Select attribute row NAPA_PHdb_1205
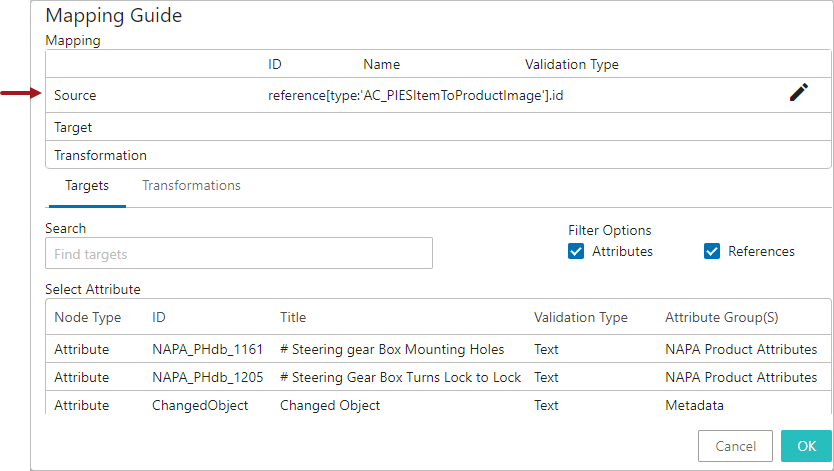This screenshot has height=471, width=834. [x=438, y=377]
